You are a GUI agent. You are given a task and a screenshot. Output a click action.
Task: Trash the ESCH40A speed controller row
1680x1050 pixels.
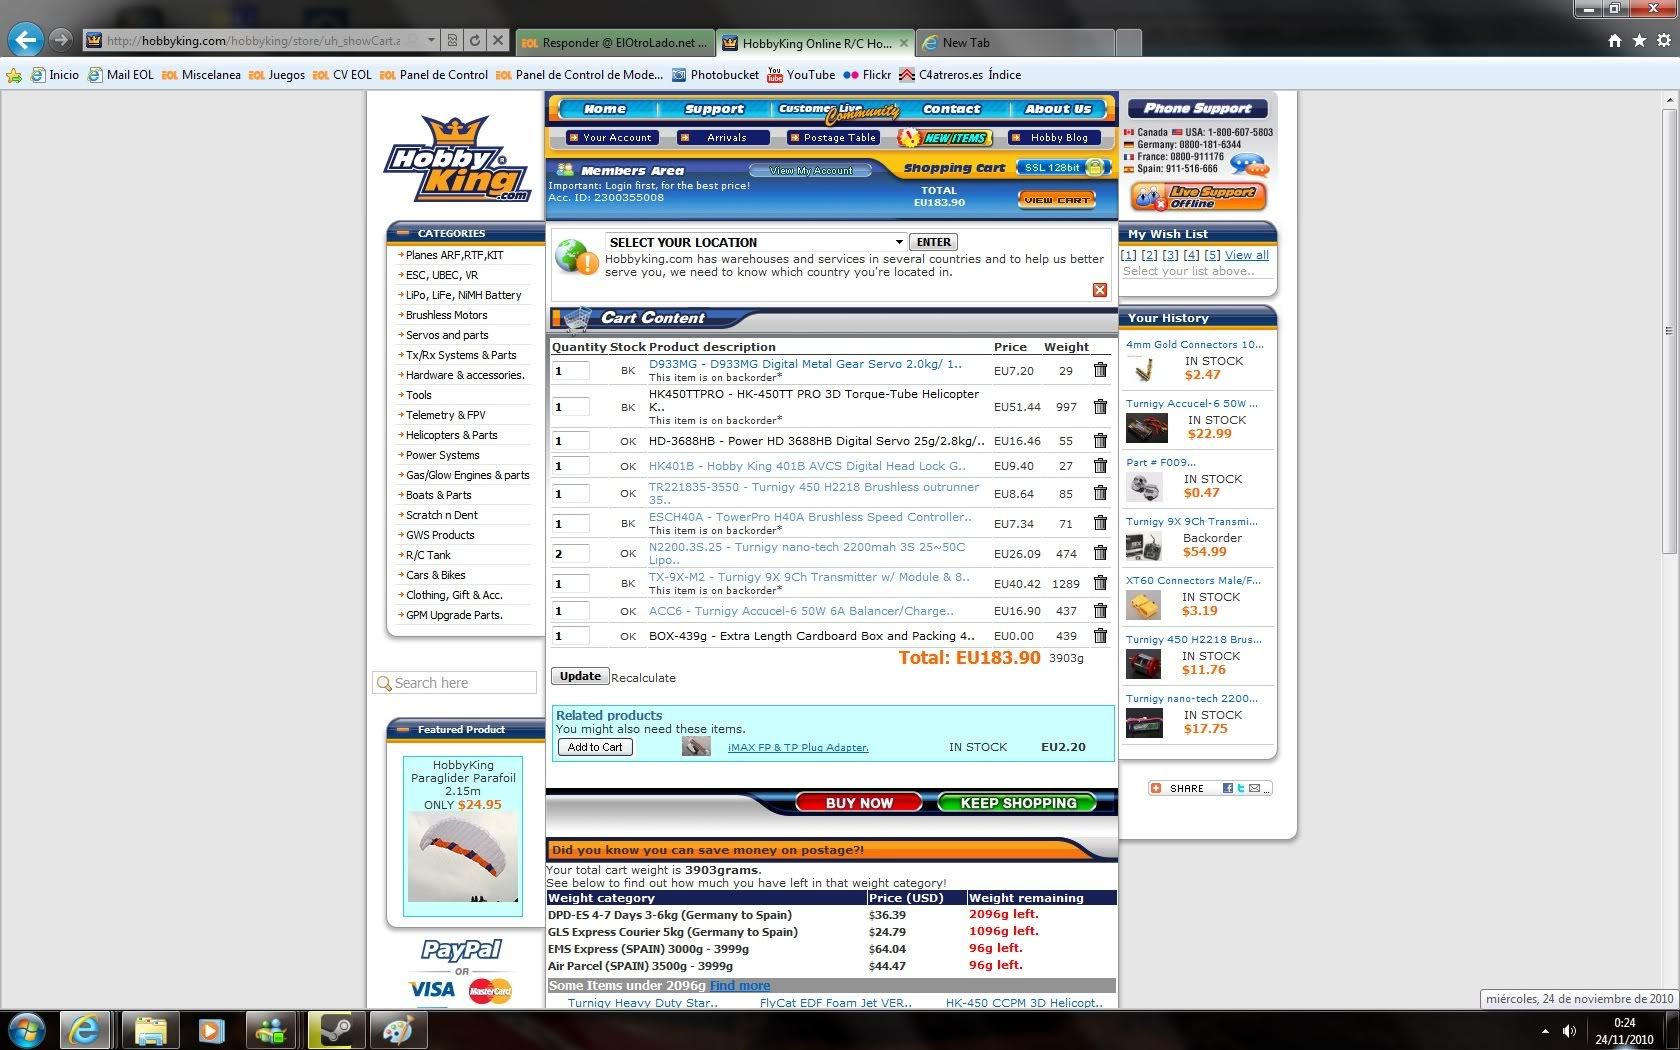click(1100, 523)
